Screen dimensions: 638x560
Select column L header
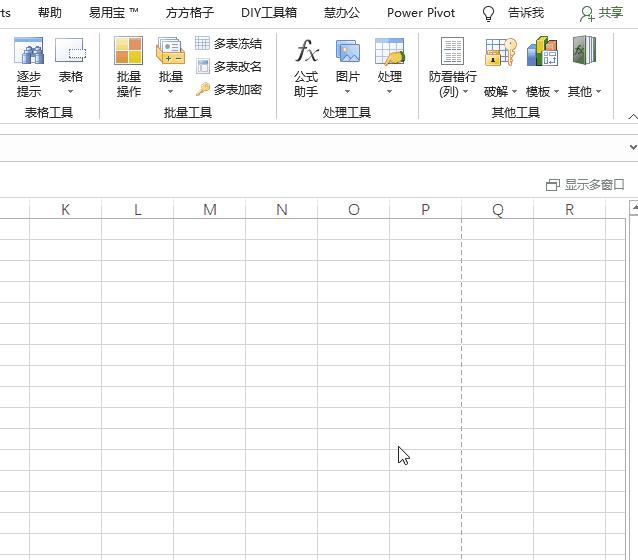(x=138, y=209)
